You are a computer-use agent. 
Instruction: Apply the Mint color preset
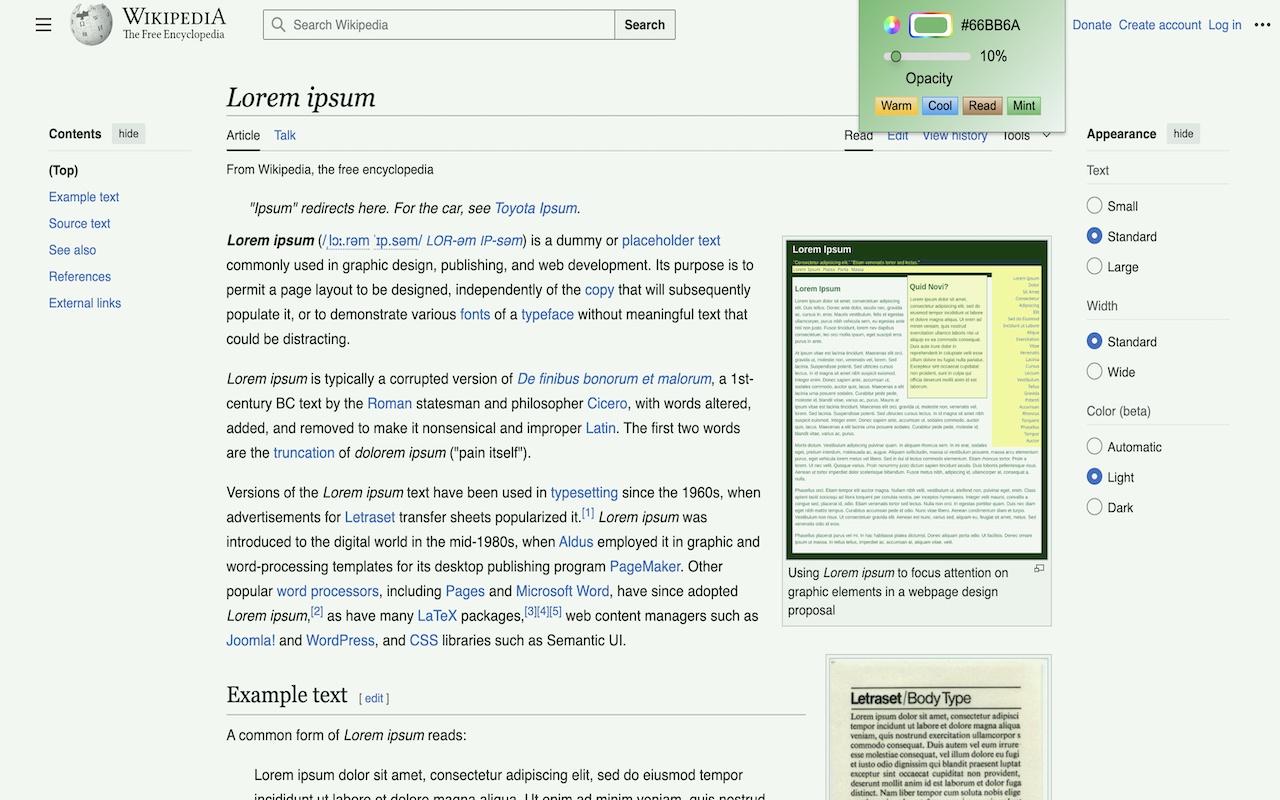1024,106
